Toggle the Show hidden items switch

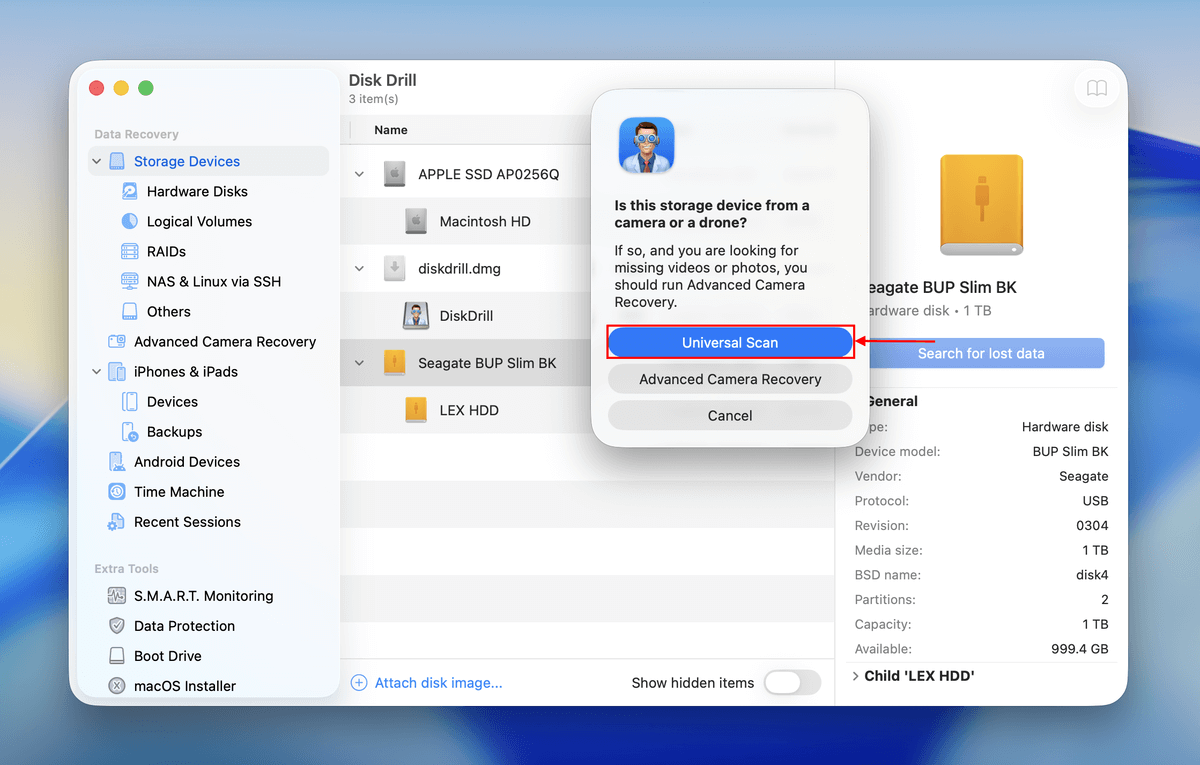[x=793, y=682]
